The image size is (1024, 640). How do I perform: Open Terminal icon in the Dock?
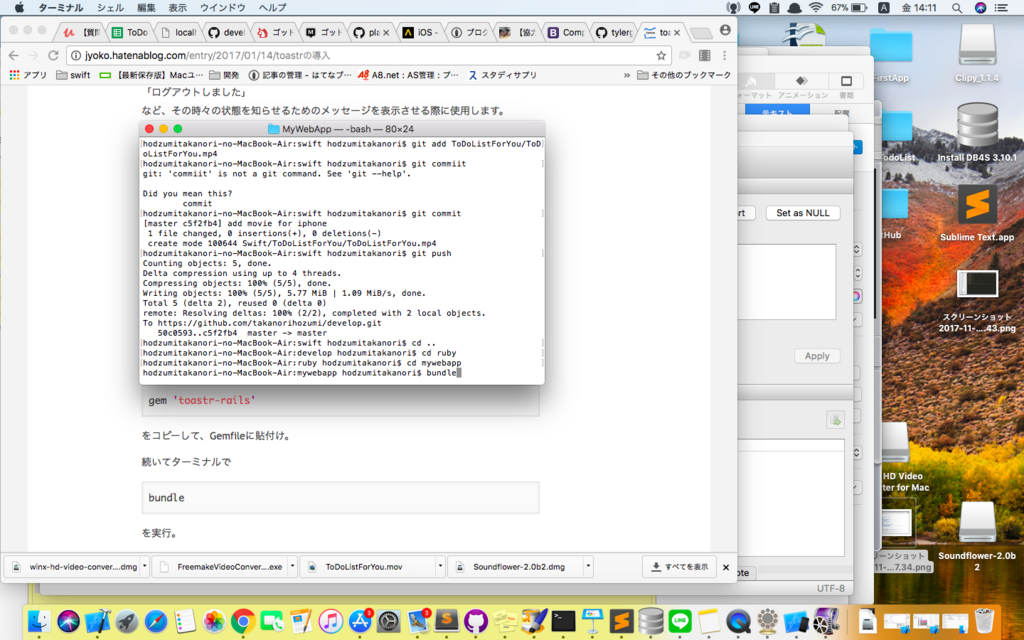[x=563, y=621]
